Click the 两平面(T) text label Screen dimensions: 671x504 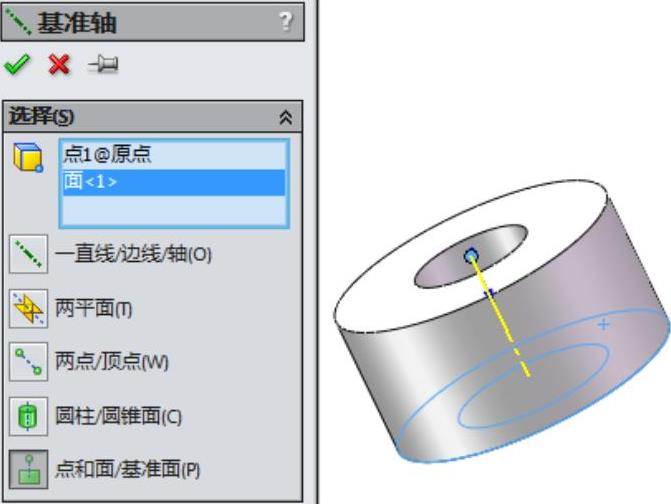pyautogui.click(x=94, y=308)
